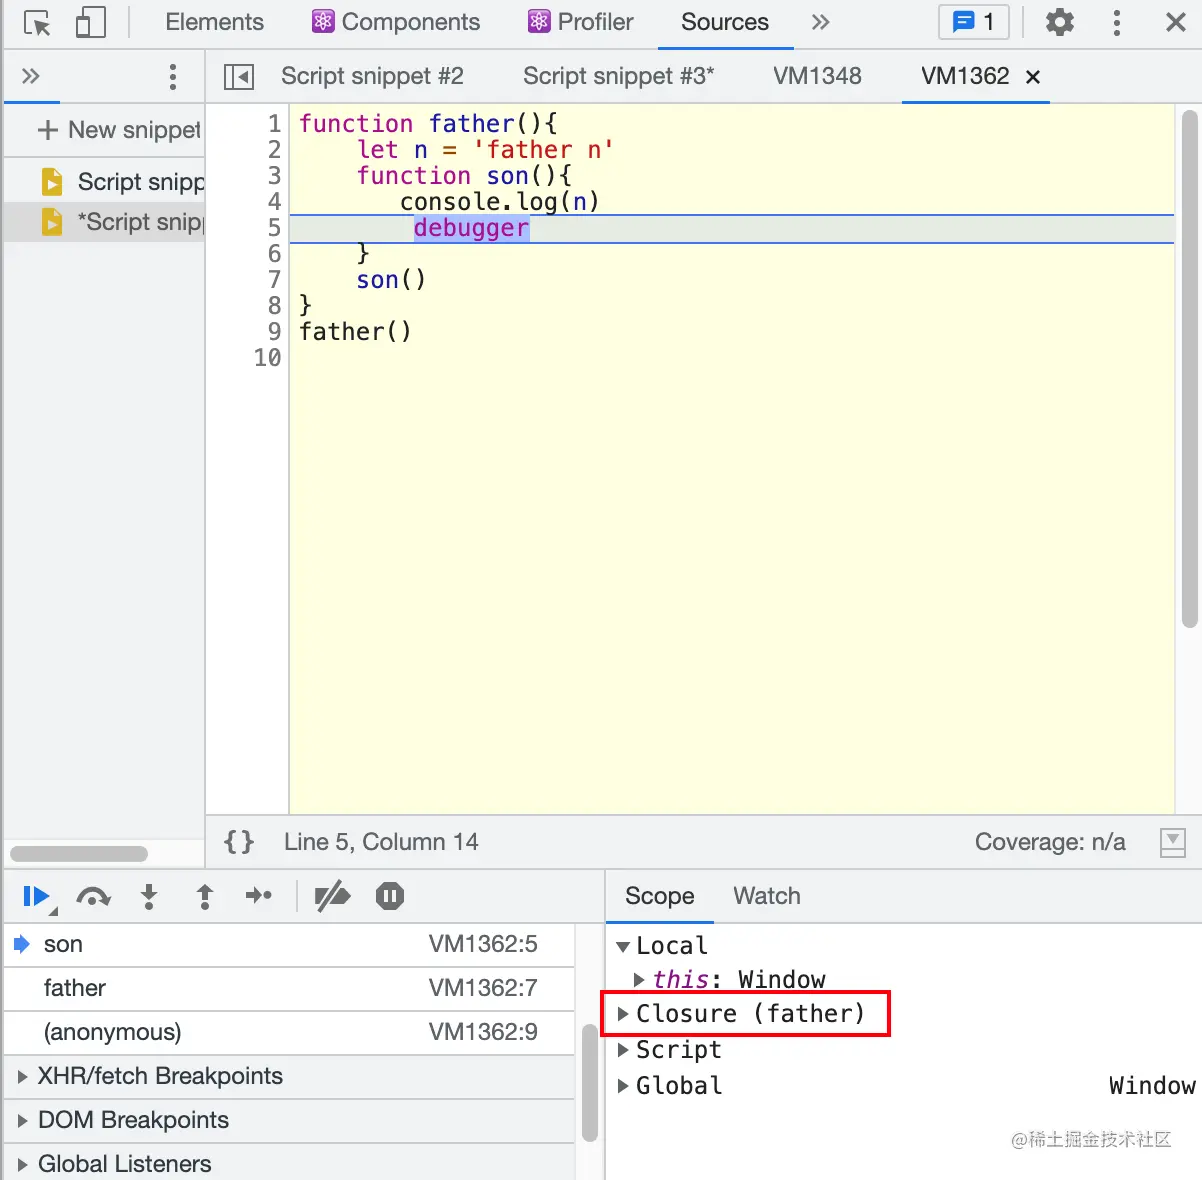Click line number 5 in the gutter
The height and width of the screenshot is (1180, 1202).
point(274,228)
